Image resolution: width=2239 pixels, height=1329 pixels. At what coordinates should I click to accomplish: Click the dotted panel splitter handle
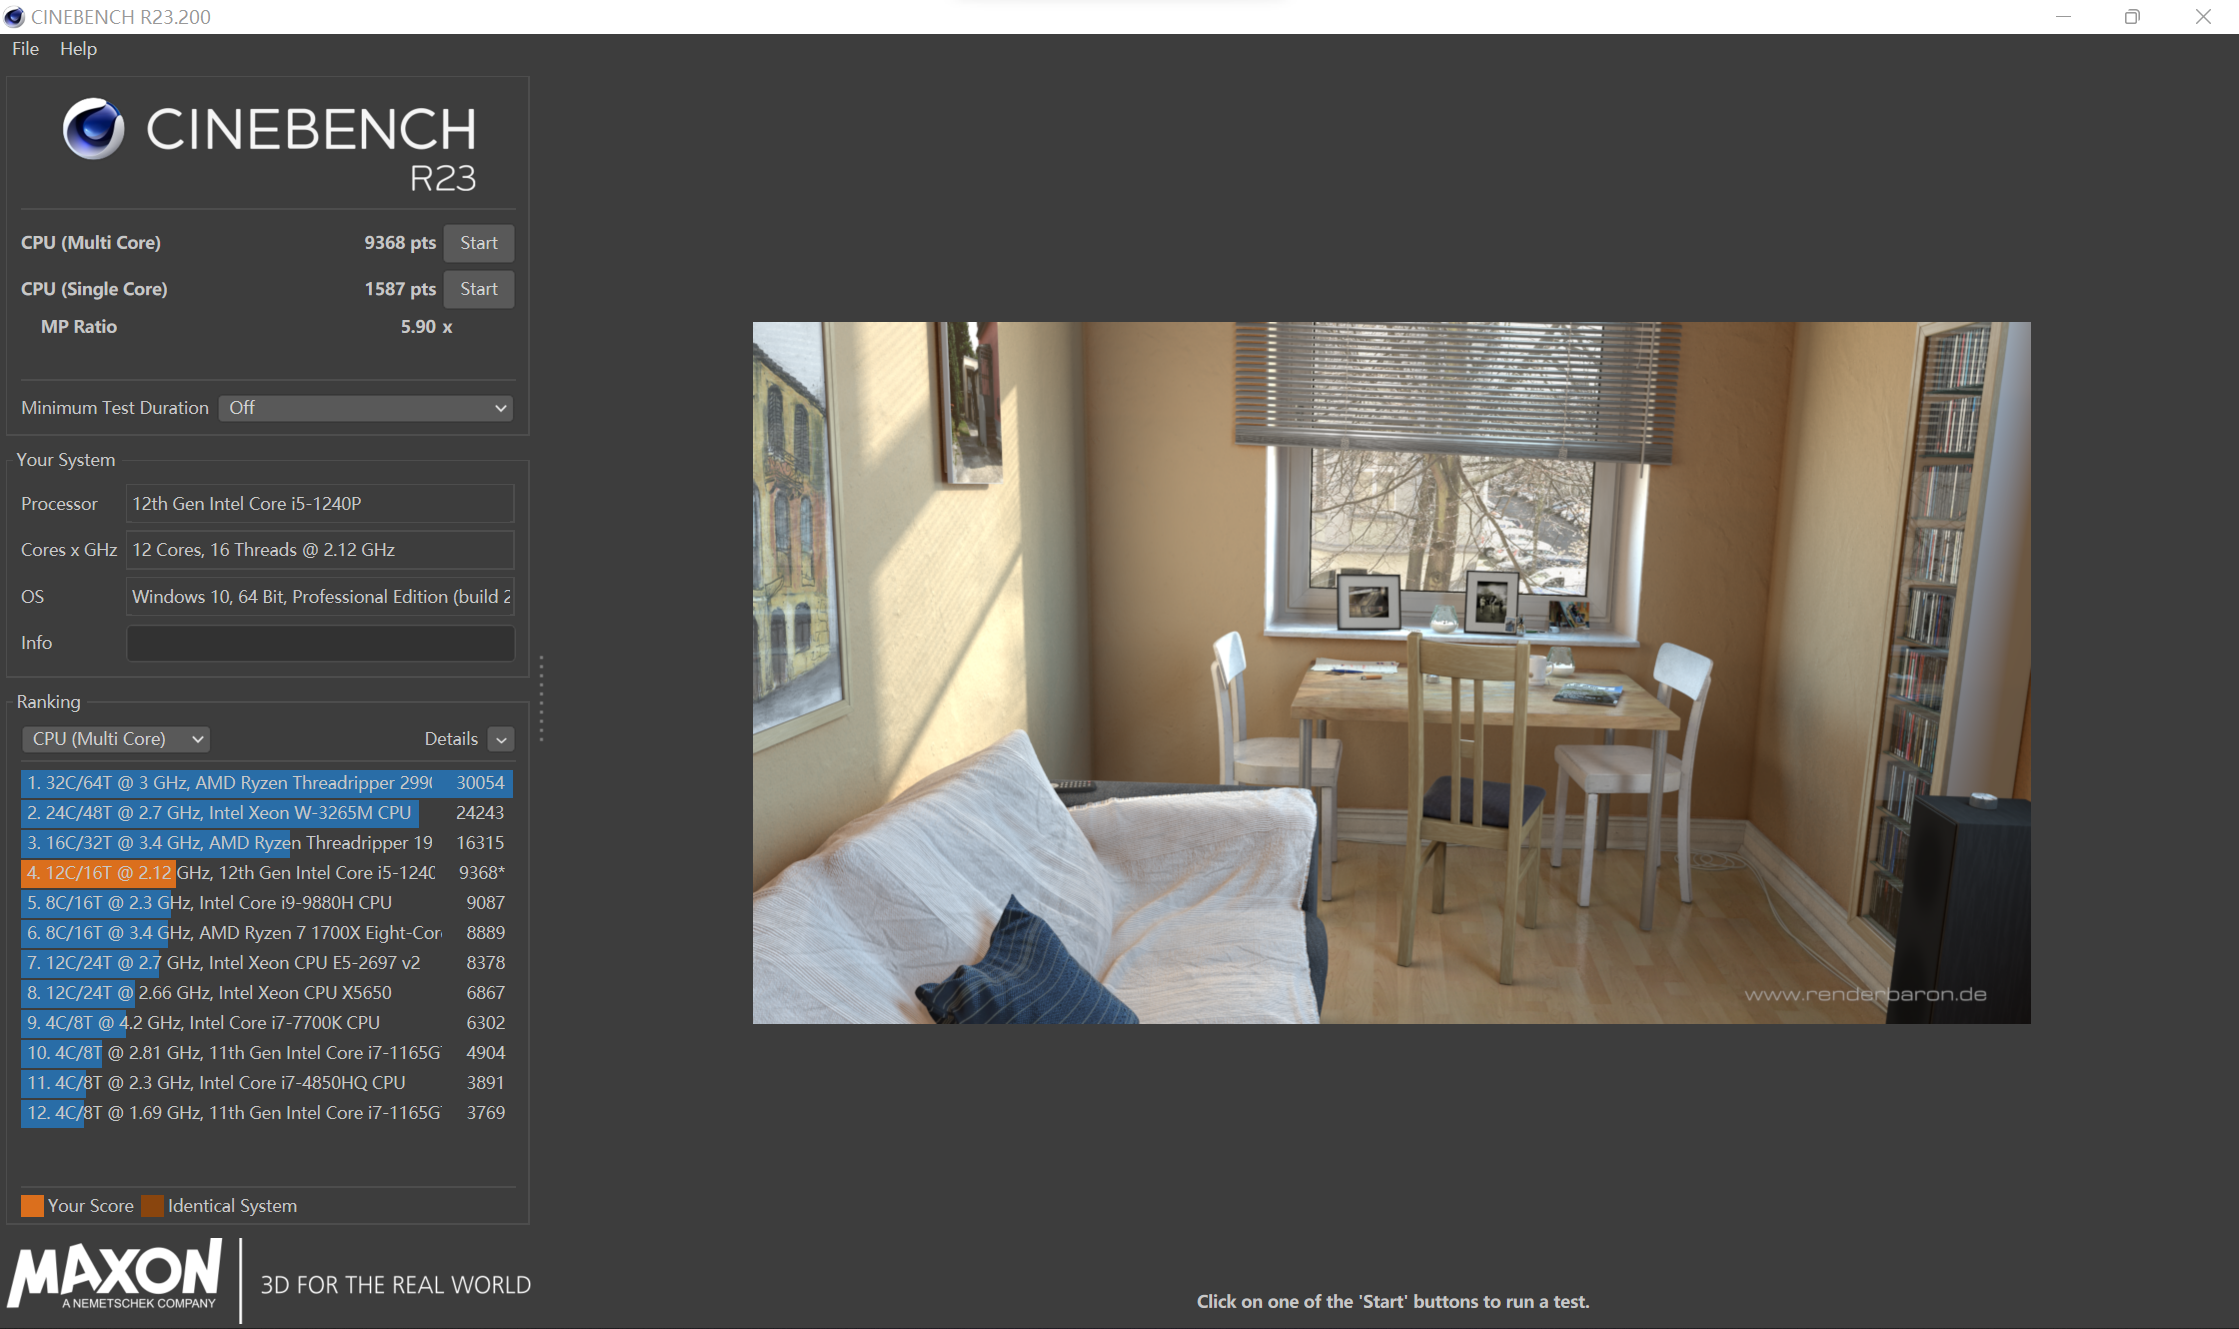[x=541, y=698]
